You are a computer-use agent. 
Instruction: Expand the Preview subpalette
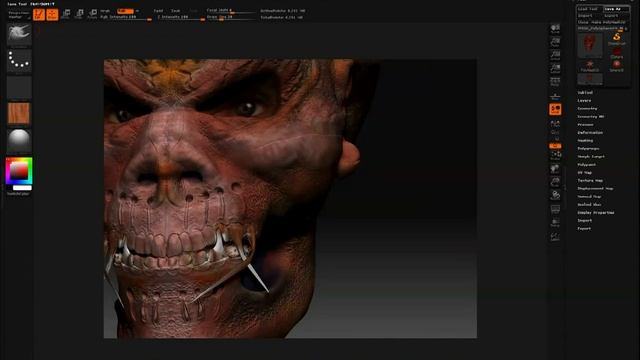click(585, 124)
